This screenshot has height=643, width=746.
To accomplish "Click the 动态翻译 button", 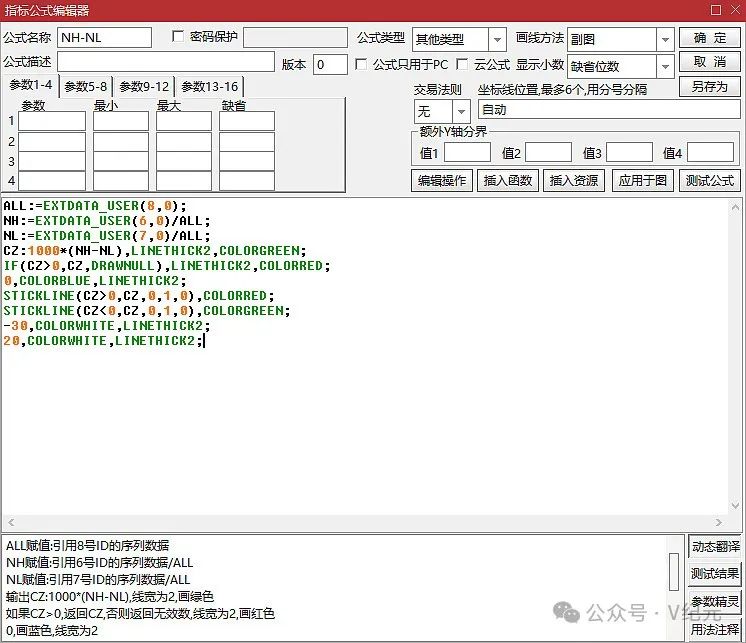I will 716,546.
